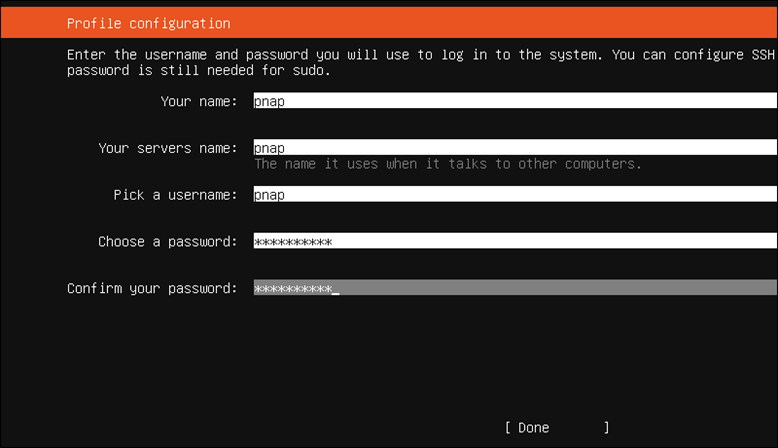Click the masked asterisks in Choose a password
This screenshot has height=448, width=778.
click(x=292, y=242)
